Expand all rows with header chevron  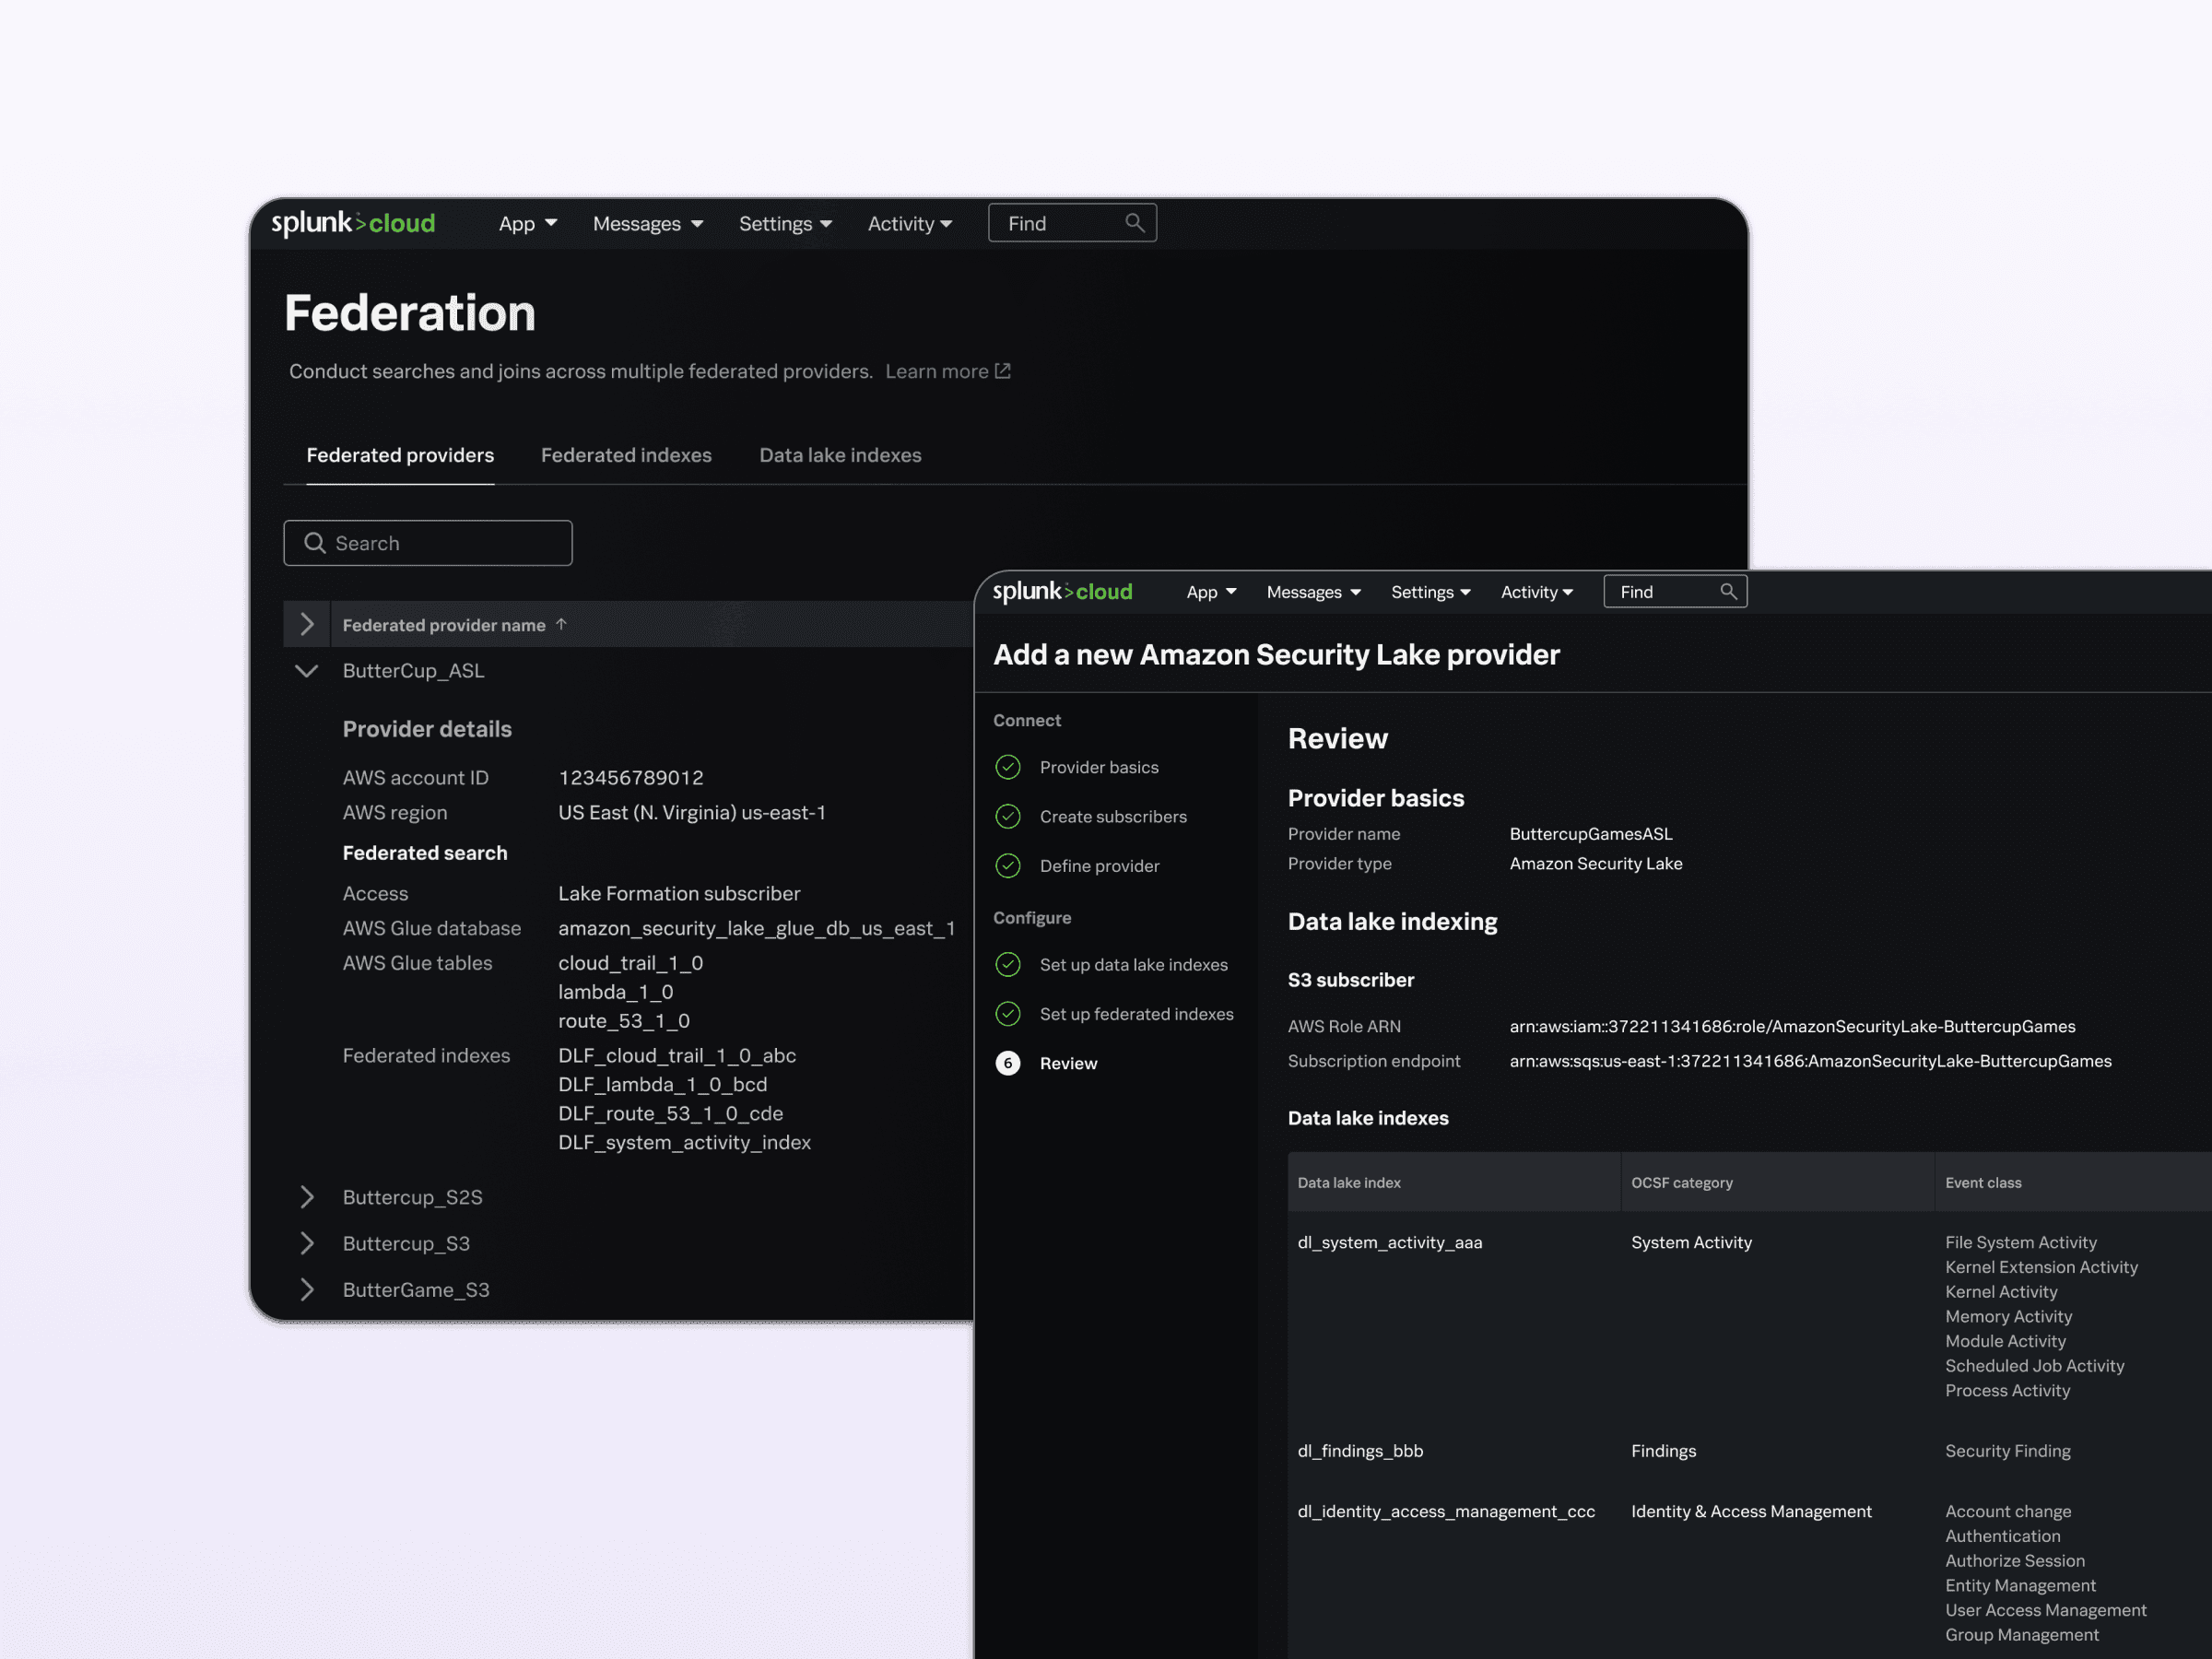[307, 624]
